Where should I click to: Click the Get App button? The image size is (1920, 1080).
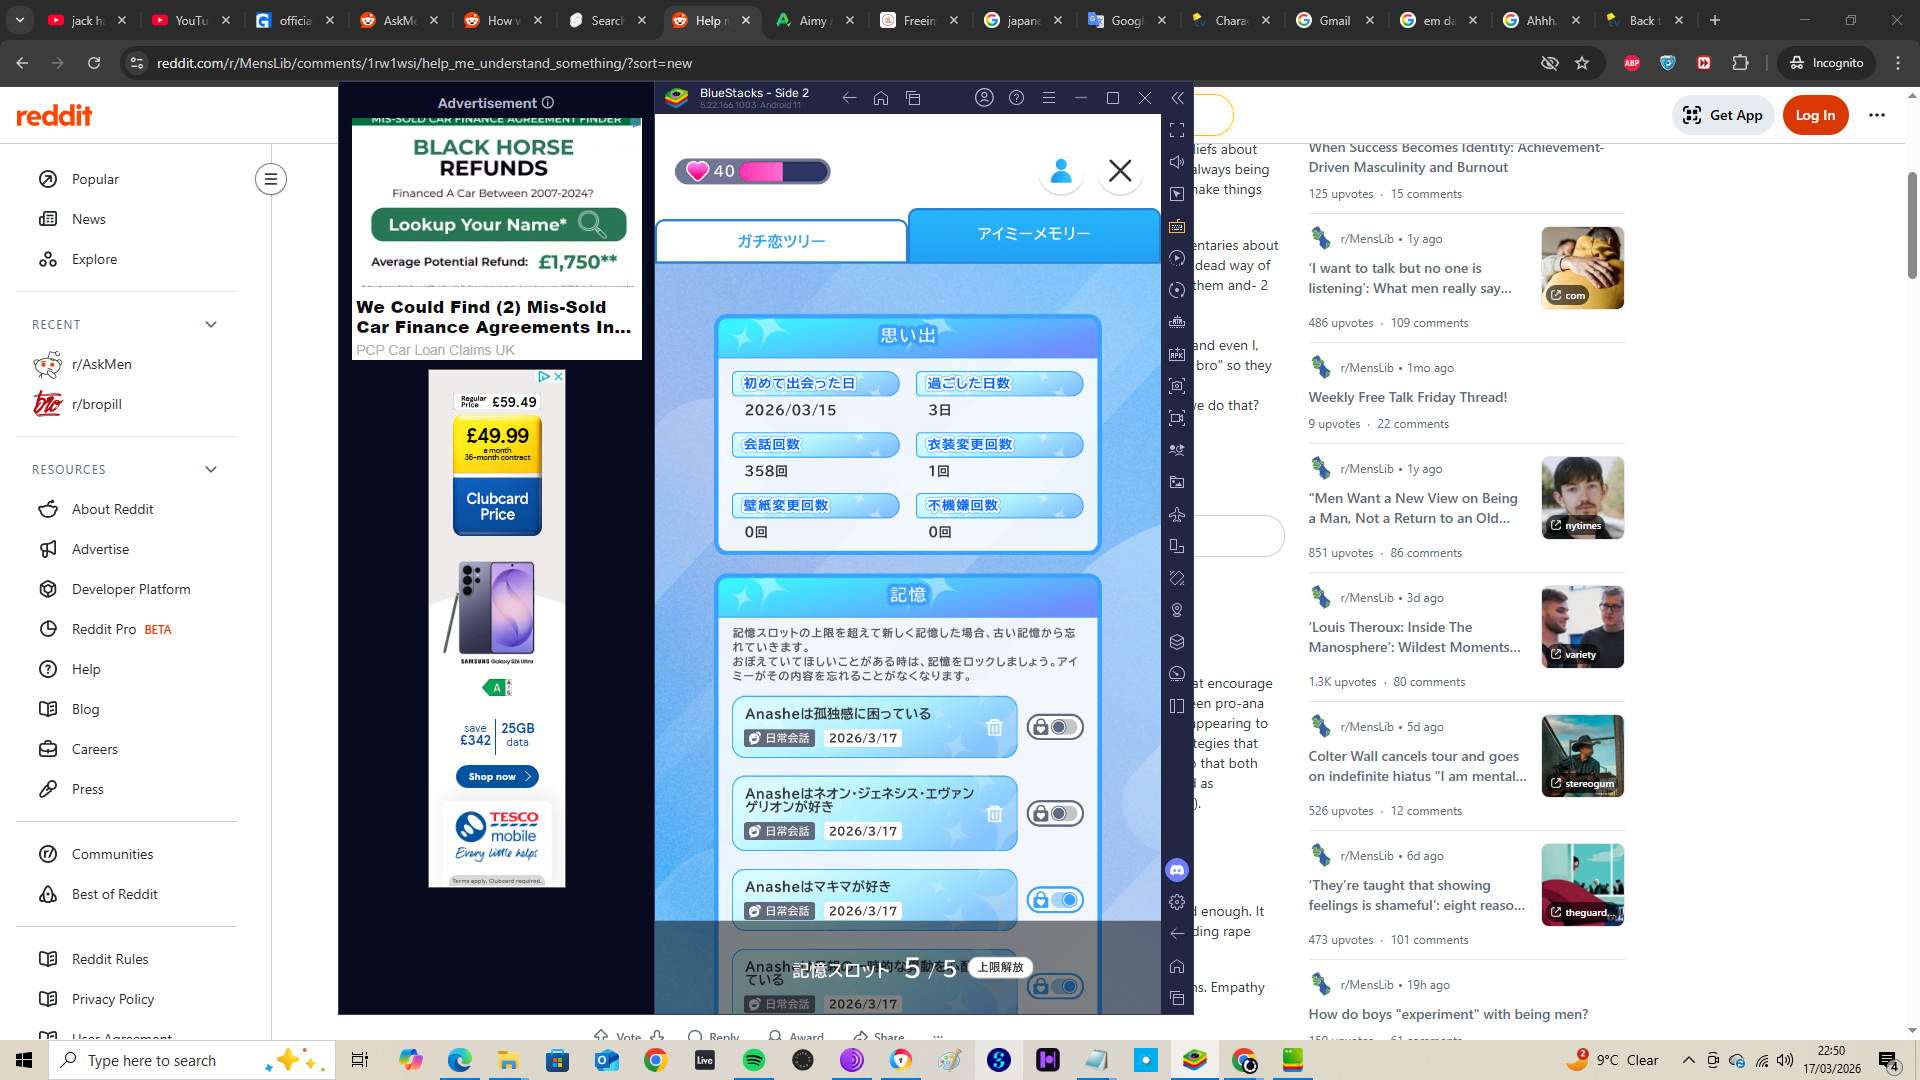point(1723,115)
